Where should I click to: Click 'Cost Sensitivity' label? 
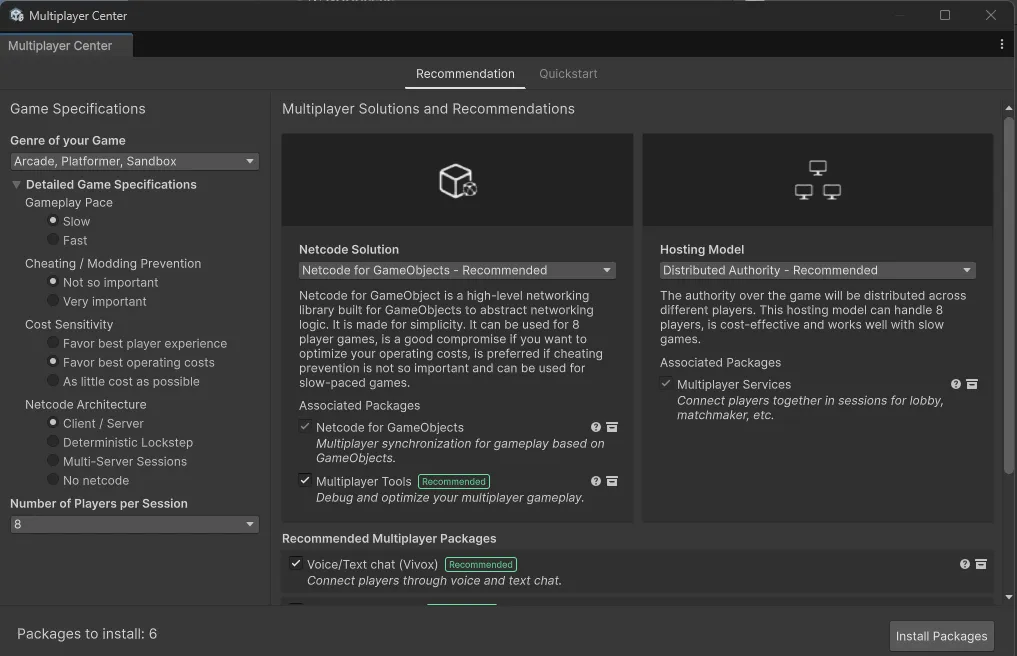click(x=69, y=324)
